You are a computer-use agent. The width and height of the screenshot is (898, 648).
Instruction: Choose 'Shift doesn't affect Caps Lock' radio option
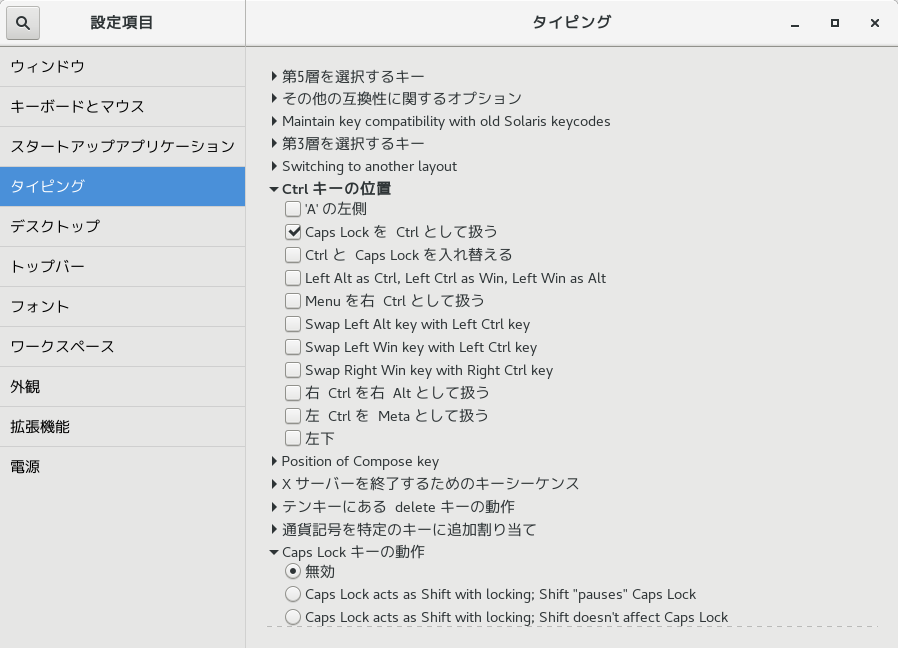click(x=293, y=617)
